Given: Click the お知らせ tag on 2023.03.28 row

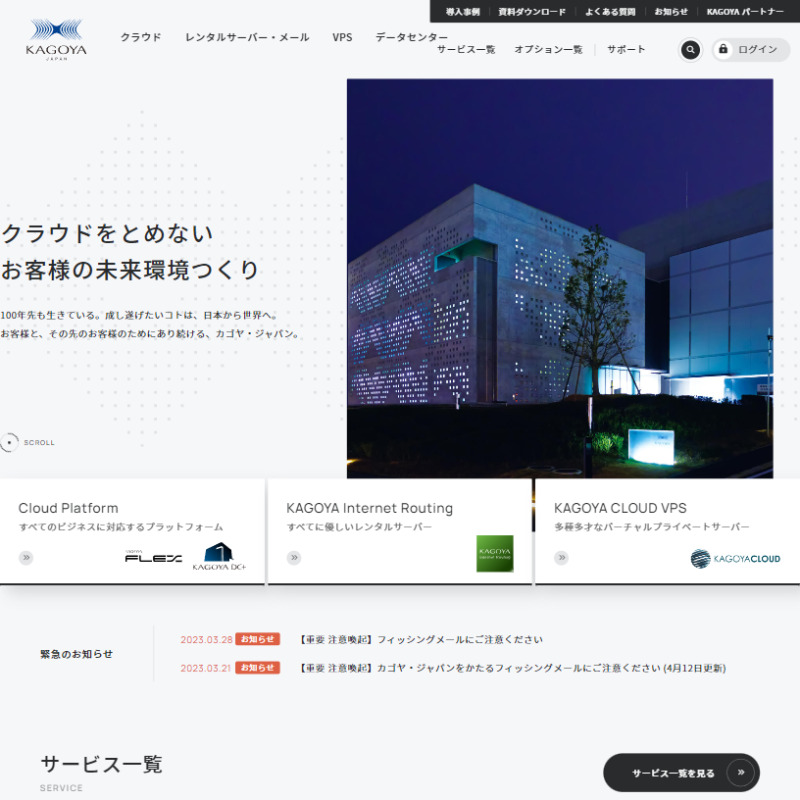Looking at the screenshot, I should pos(258,639).
